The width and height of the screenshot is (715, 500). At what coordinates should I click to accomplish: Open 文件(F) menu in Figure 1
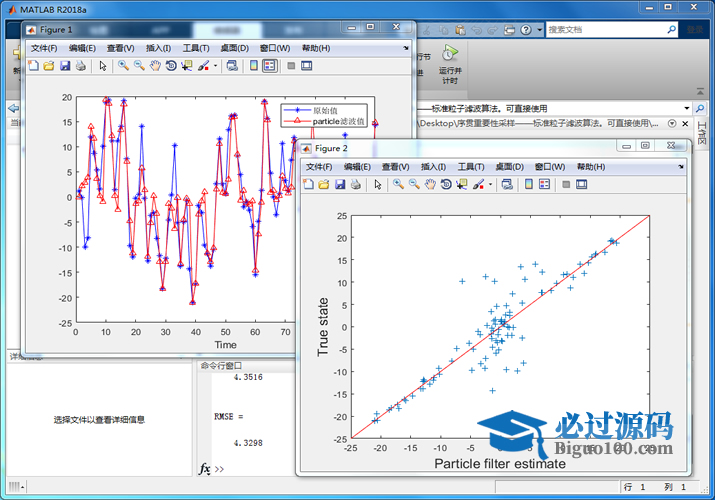44,48
